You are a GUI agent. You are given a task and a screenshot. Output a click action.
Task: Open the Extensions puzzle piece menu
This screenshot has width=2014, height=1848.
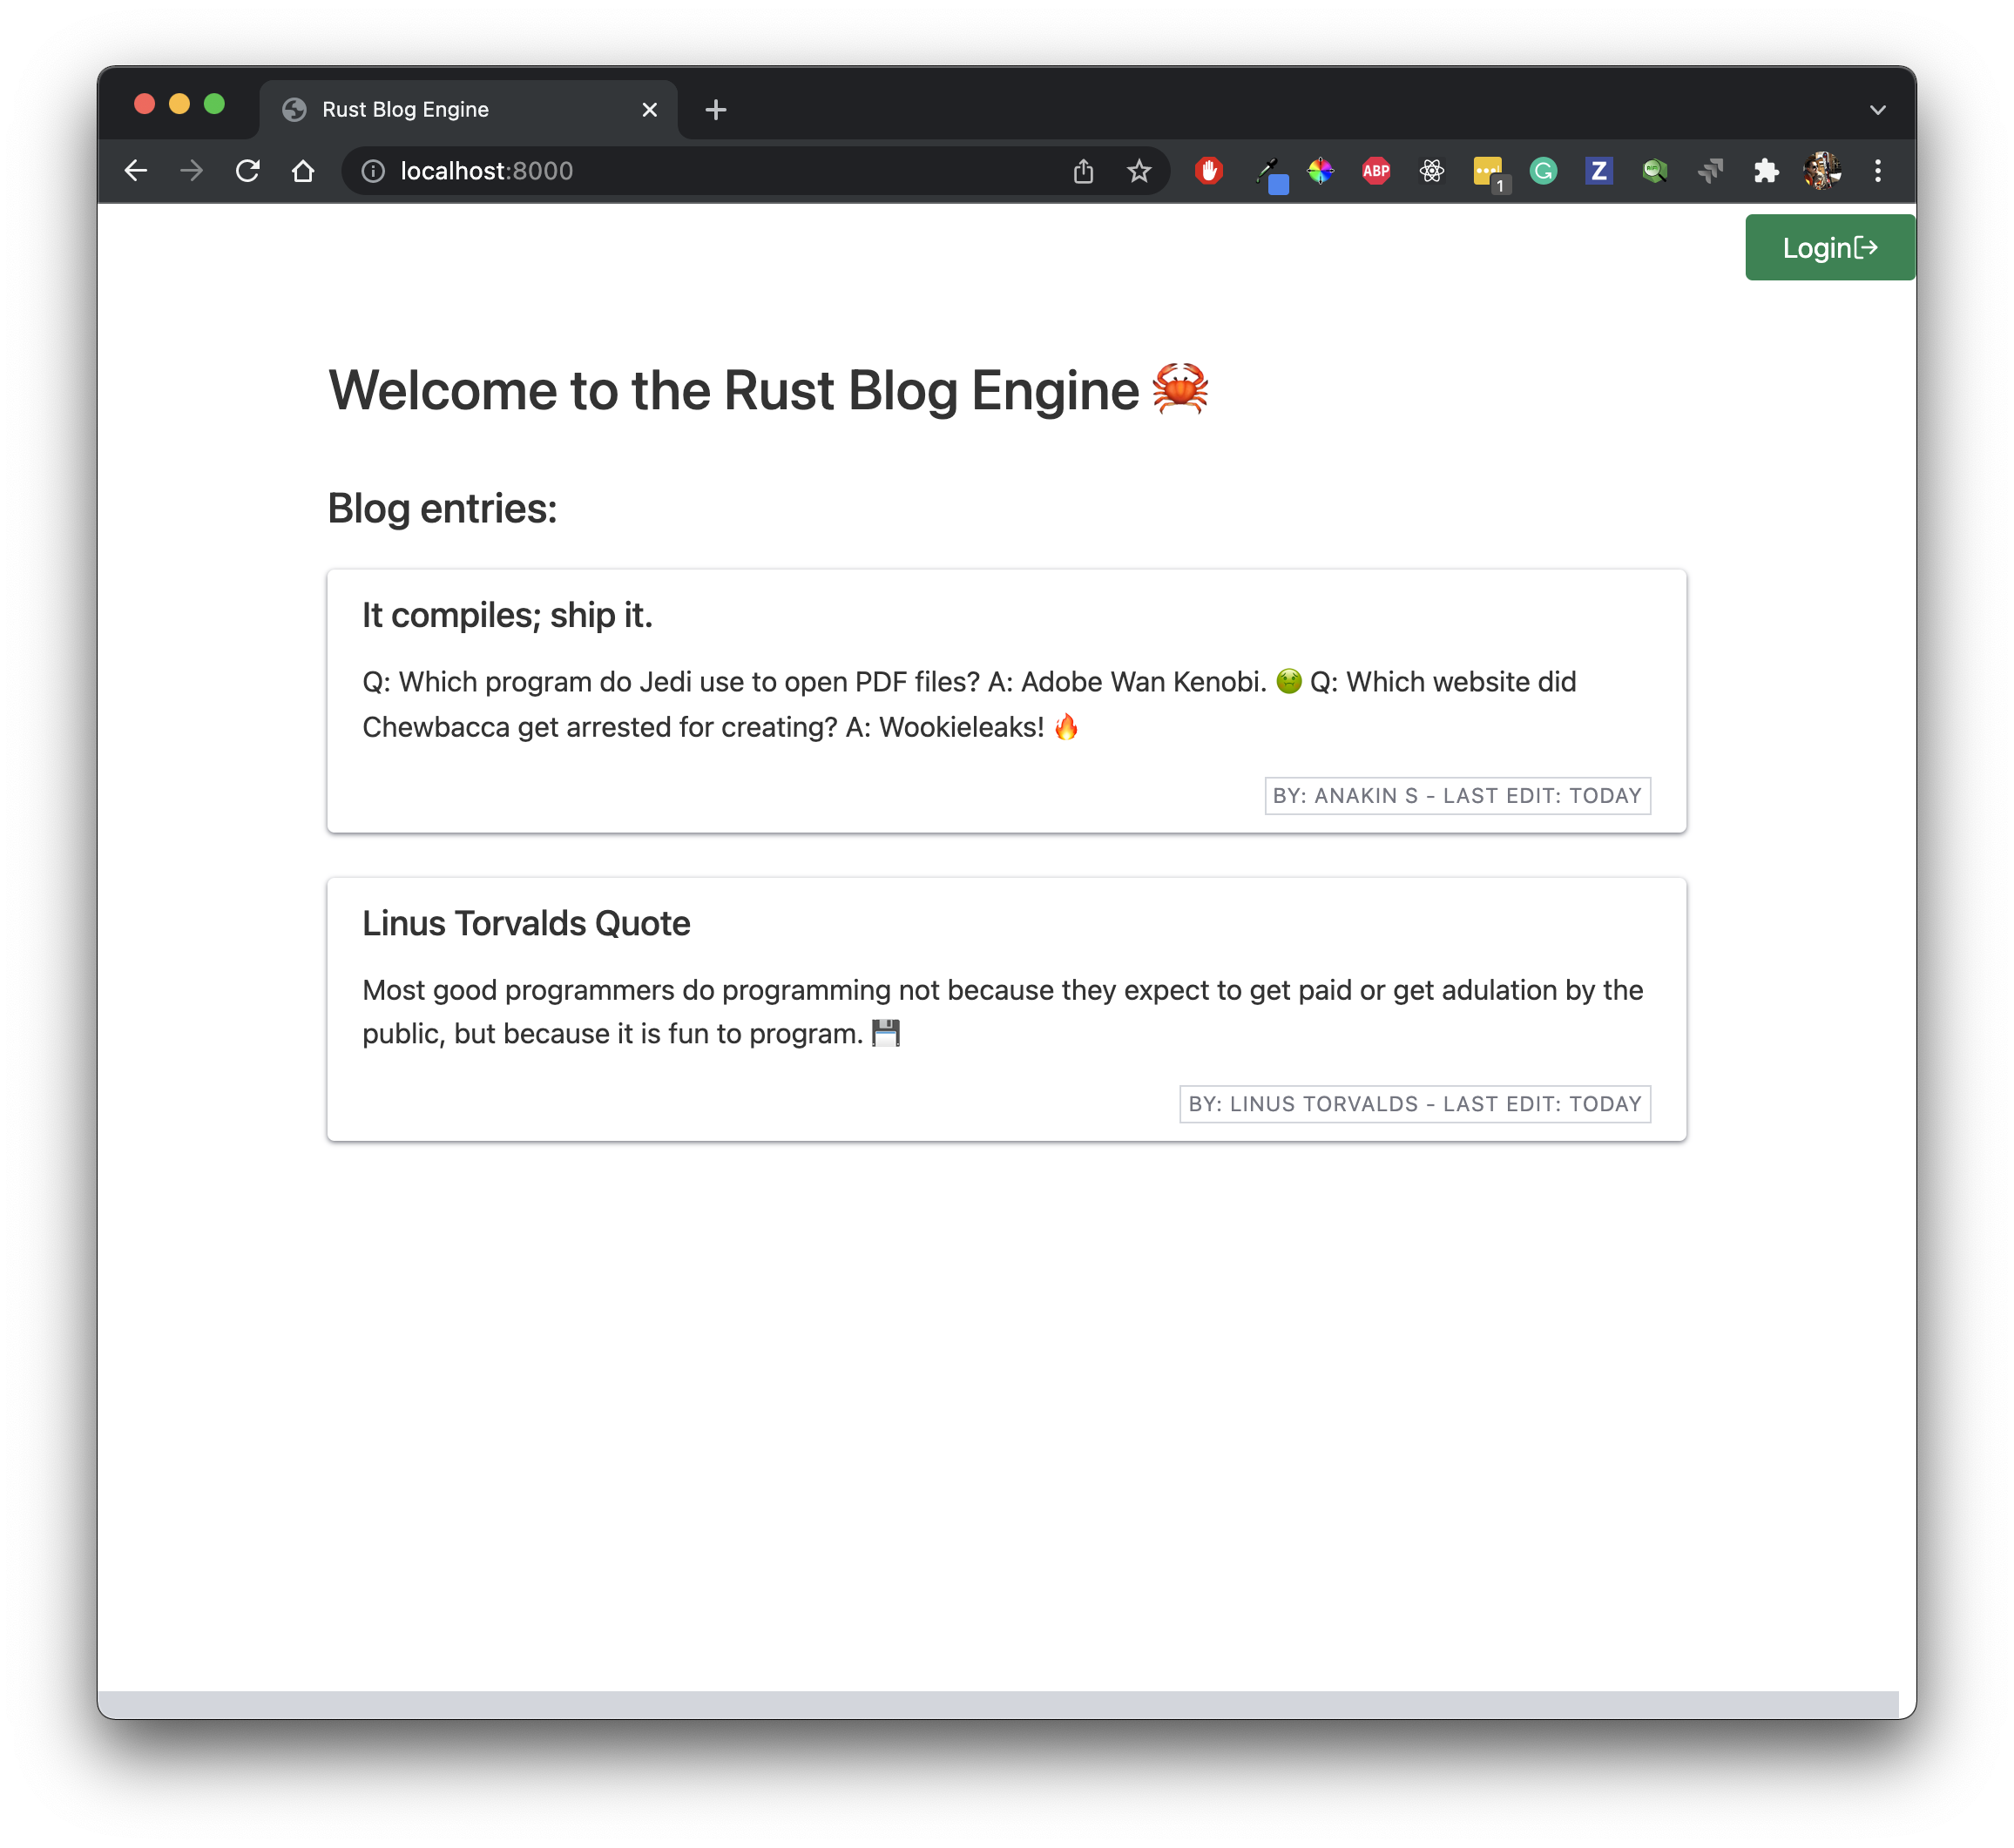coord(1766,171)
